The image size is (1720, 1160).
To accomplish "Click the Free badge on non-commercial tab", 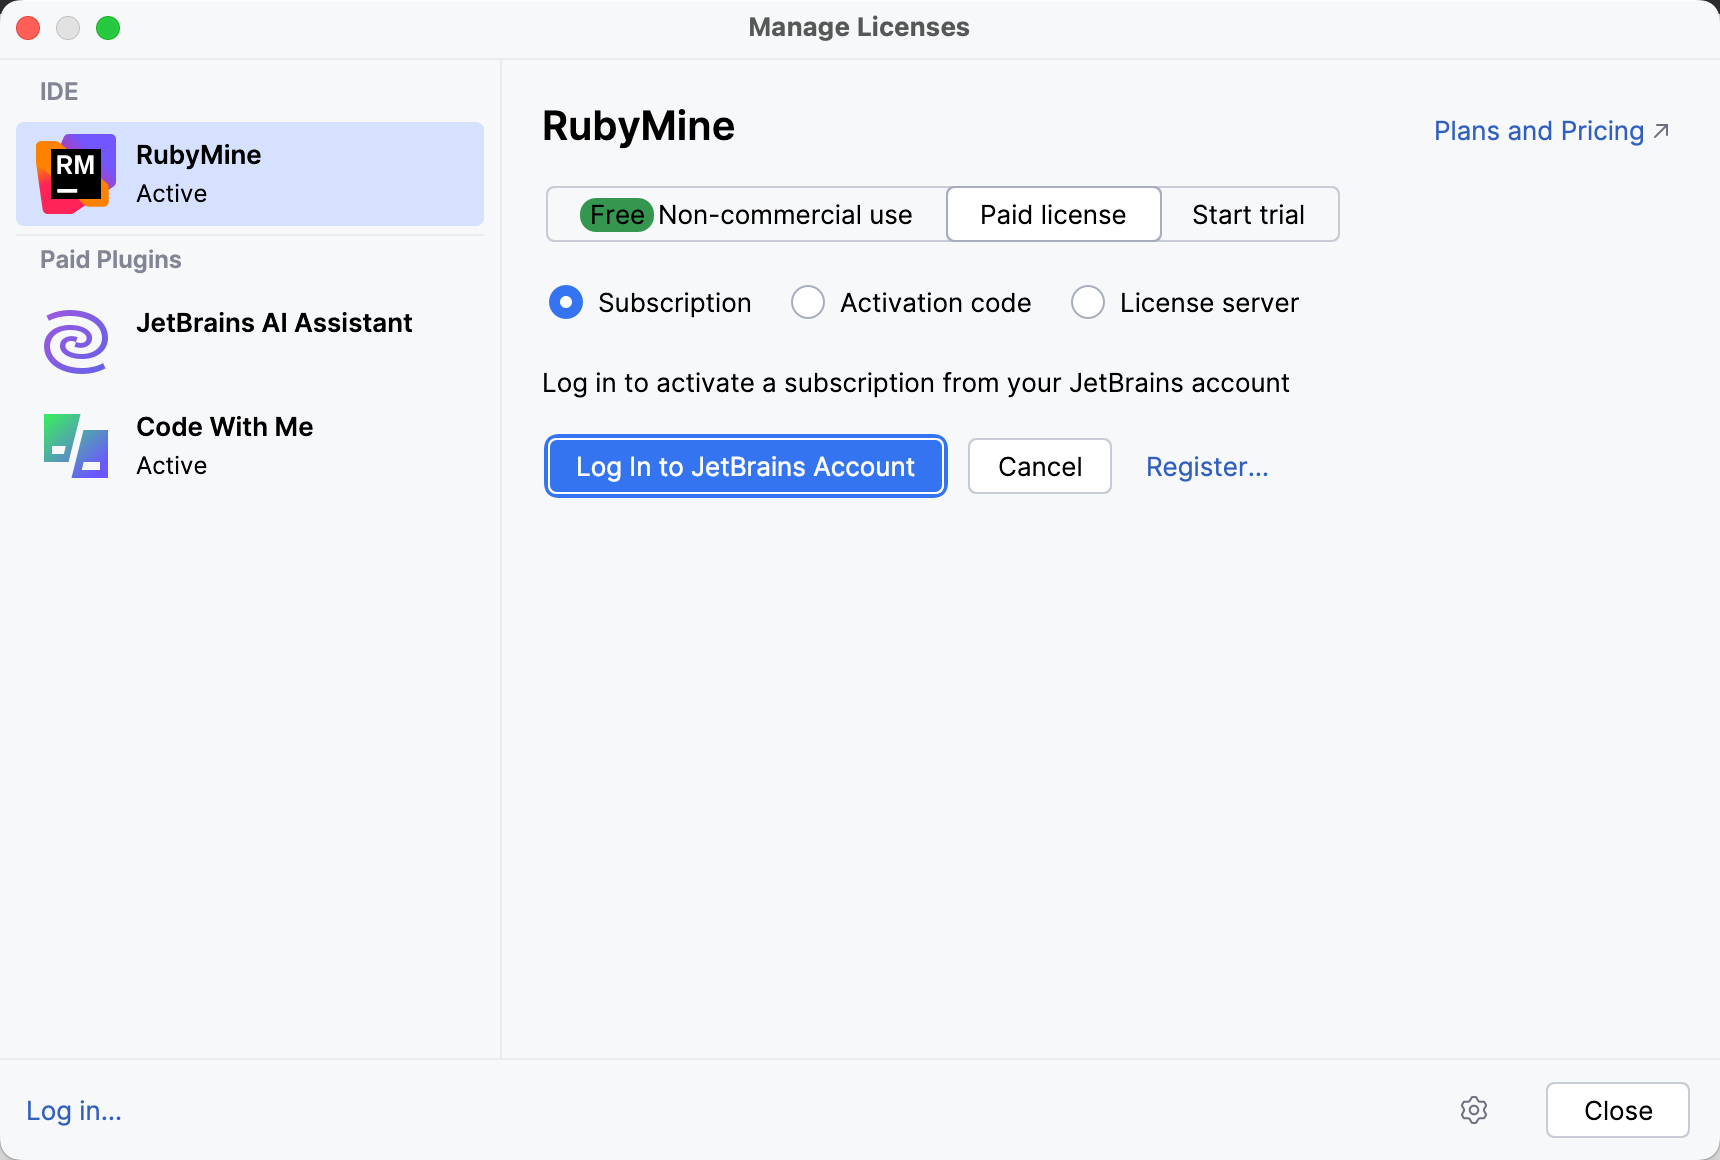I will 616,214.
